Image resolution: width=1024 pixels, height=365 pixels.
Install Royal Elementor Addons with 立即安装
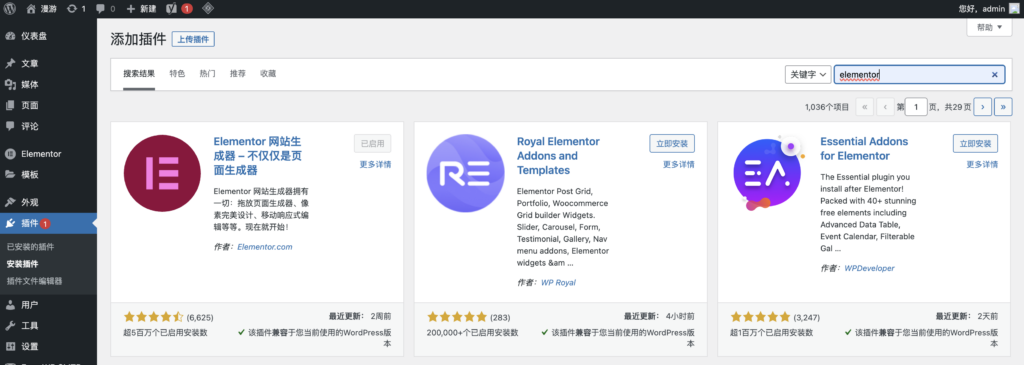point(672,143)
